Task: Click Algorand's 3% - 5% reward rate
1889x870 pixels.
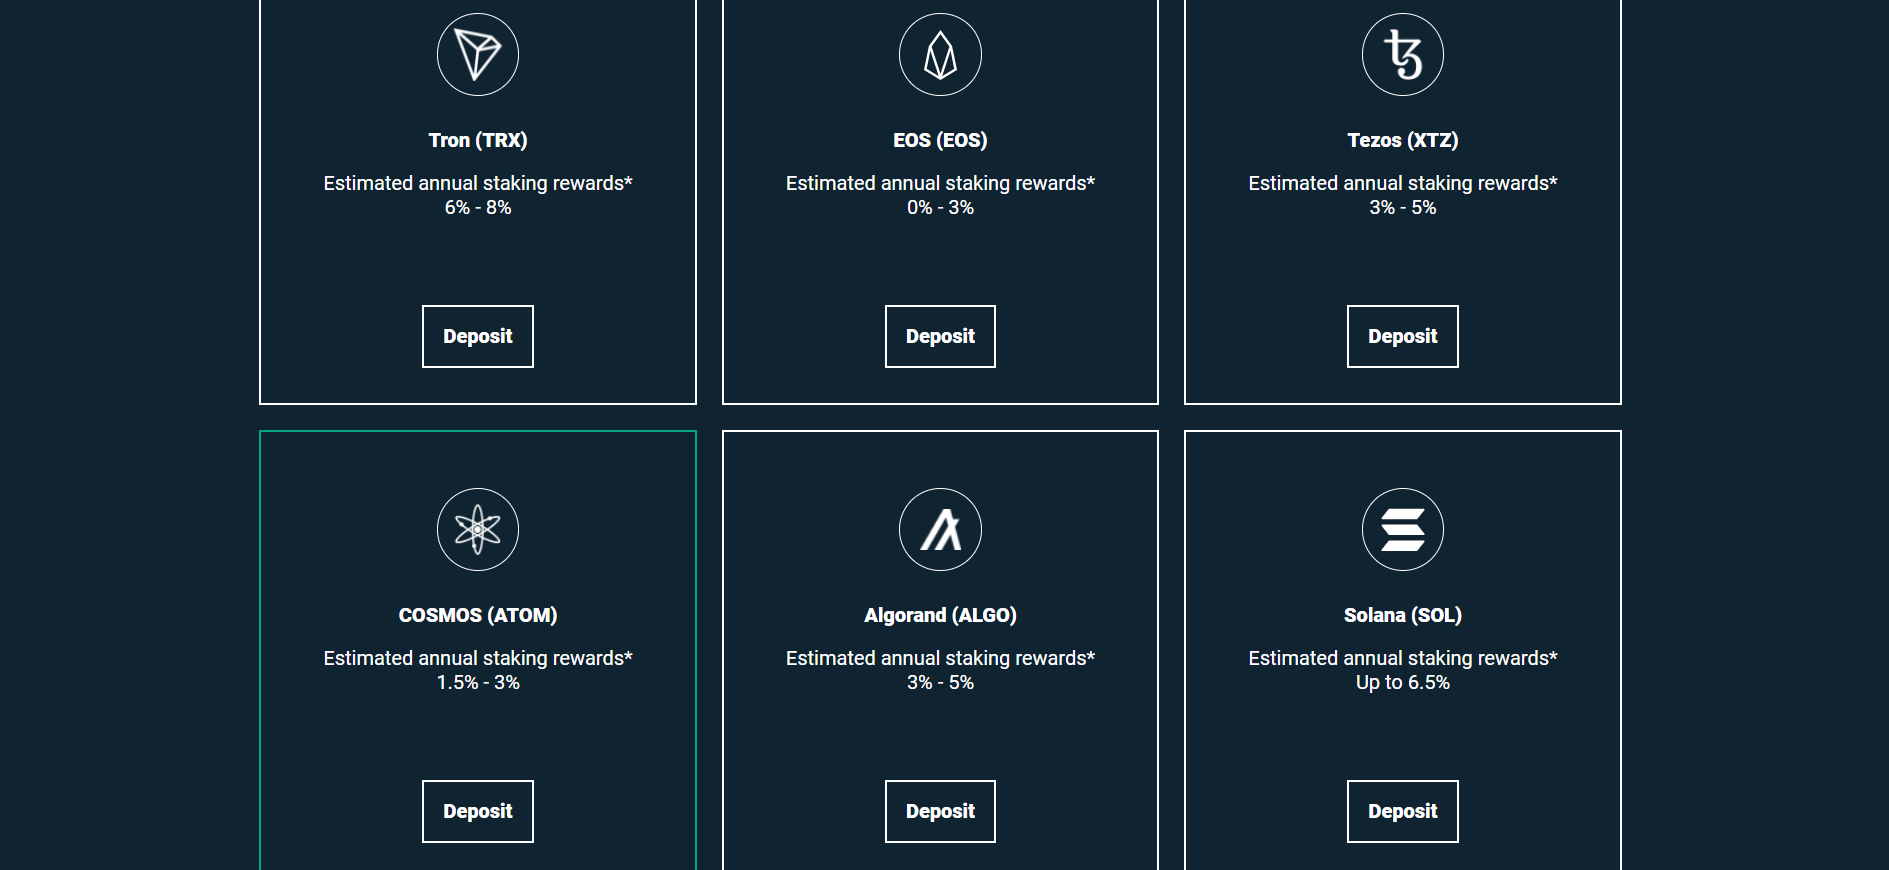Action: 940,682
